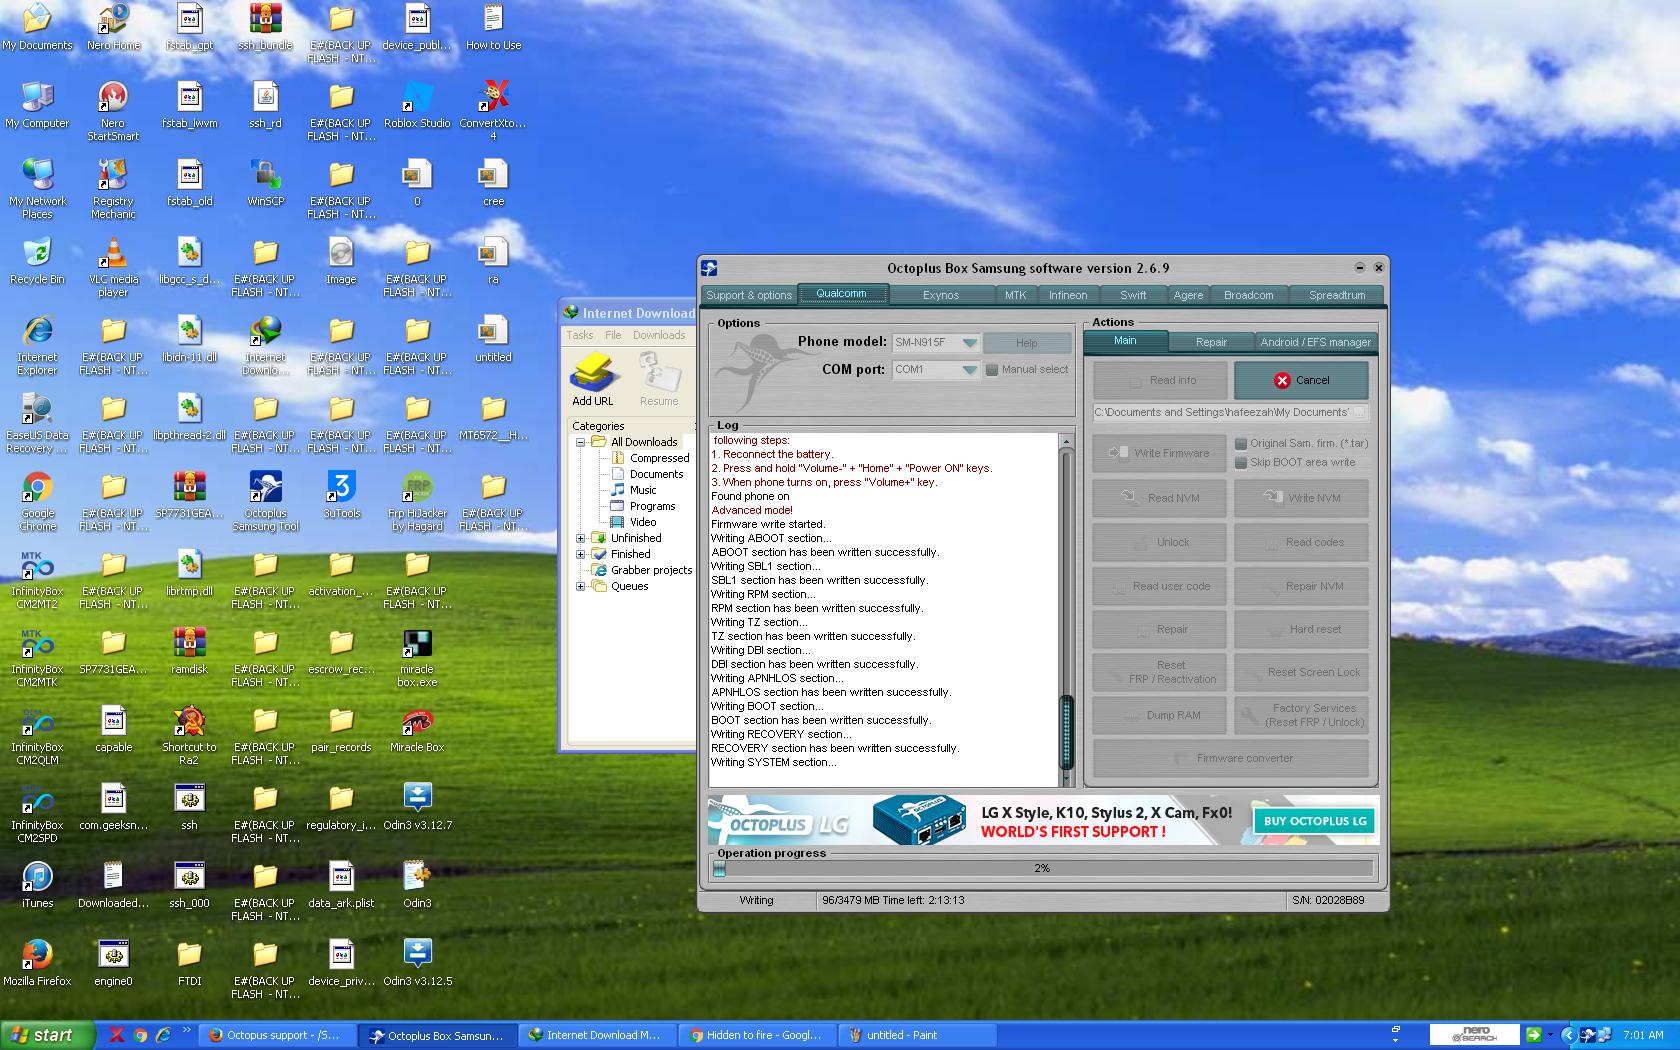1680x1050 pixels.
Task: Open the Downloads menu in Internet Download Manager
Action: coord(659,335)
